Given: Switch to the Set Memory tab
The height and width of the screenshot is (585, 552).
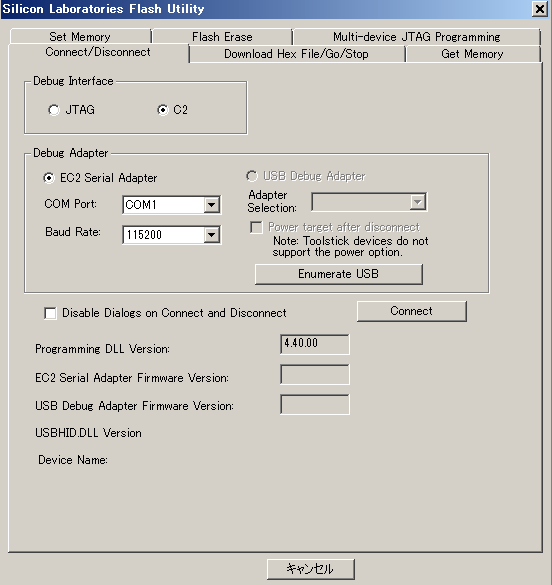Looking at the screenshot, I should click(x=80, y=37).
